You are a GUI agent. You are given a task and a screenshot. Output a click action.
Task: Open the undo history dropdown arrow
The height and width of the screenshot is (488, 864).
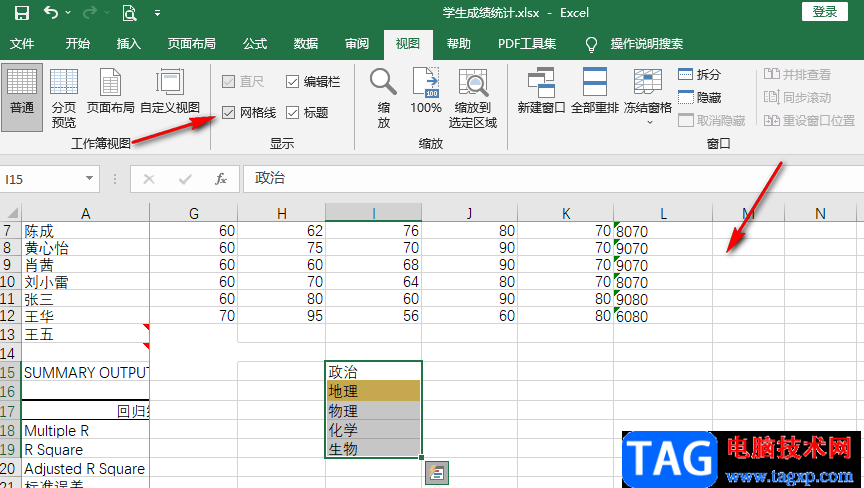click(68, 12)
